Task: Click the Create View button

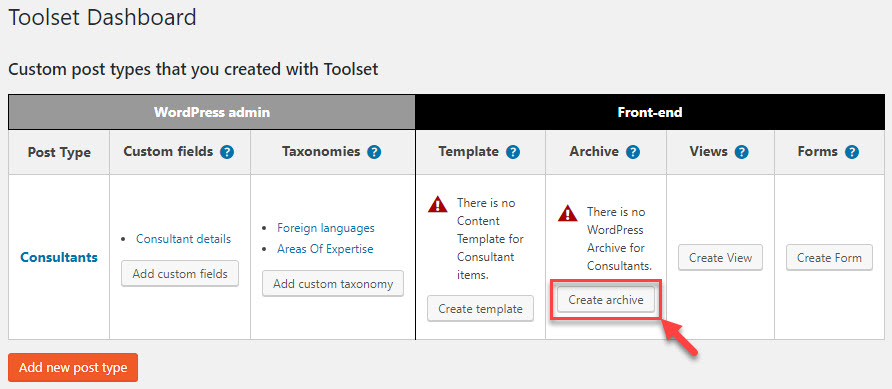Action: [x=720, y=258]
